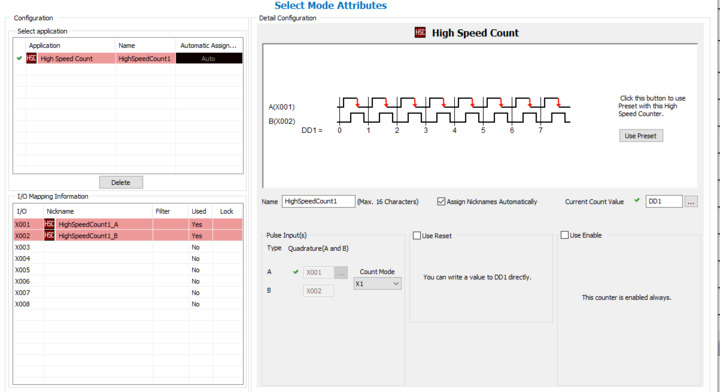
Task: Click the Used column header
Action: (x=200, y=211)
